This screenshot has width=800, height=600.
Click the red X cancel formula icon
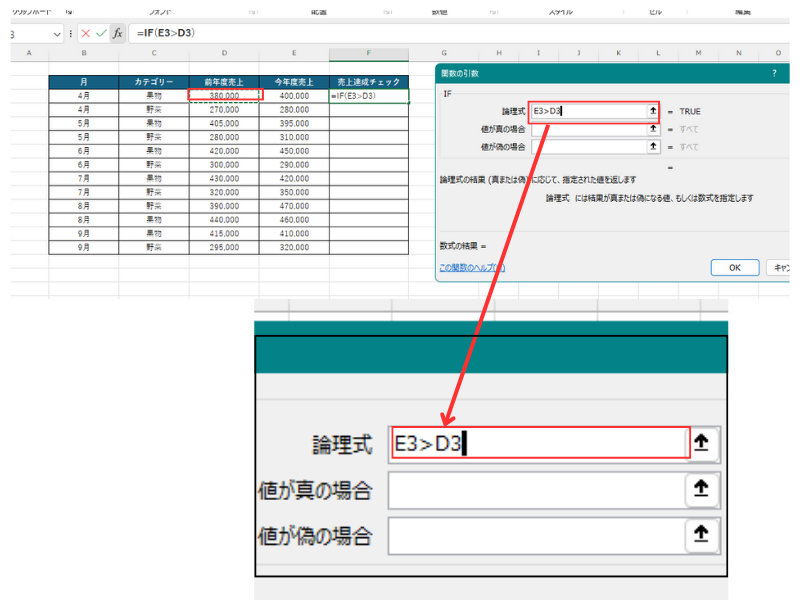(x=85, y=33)
